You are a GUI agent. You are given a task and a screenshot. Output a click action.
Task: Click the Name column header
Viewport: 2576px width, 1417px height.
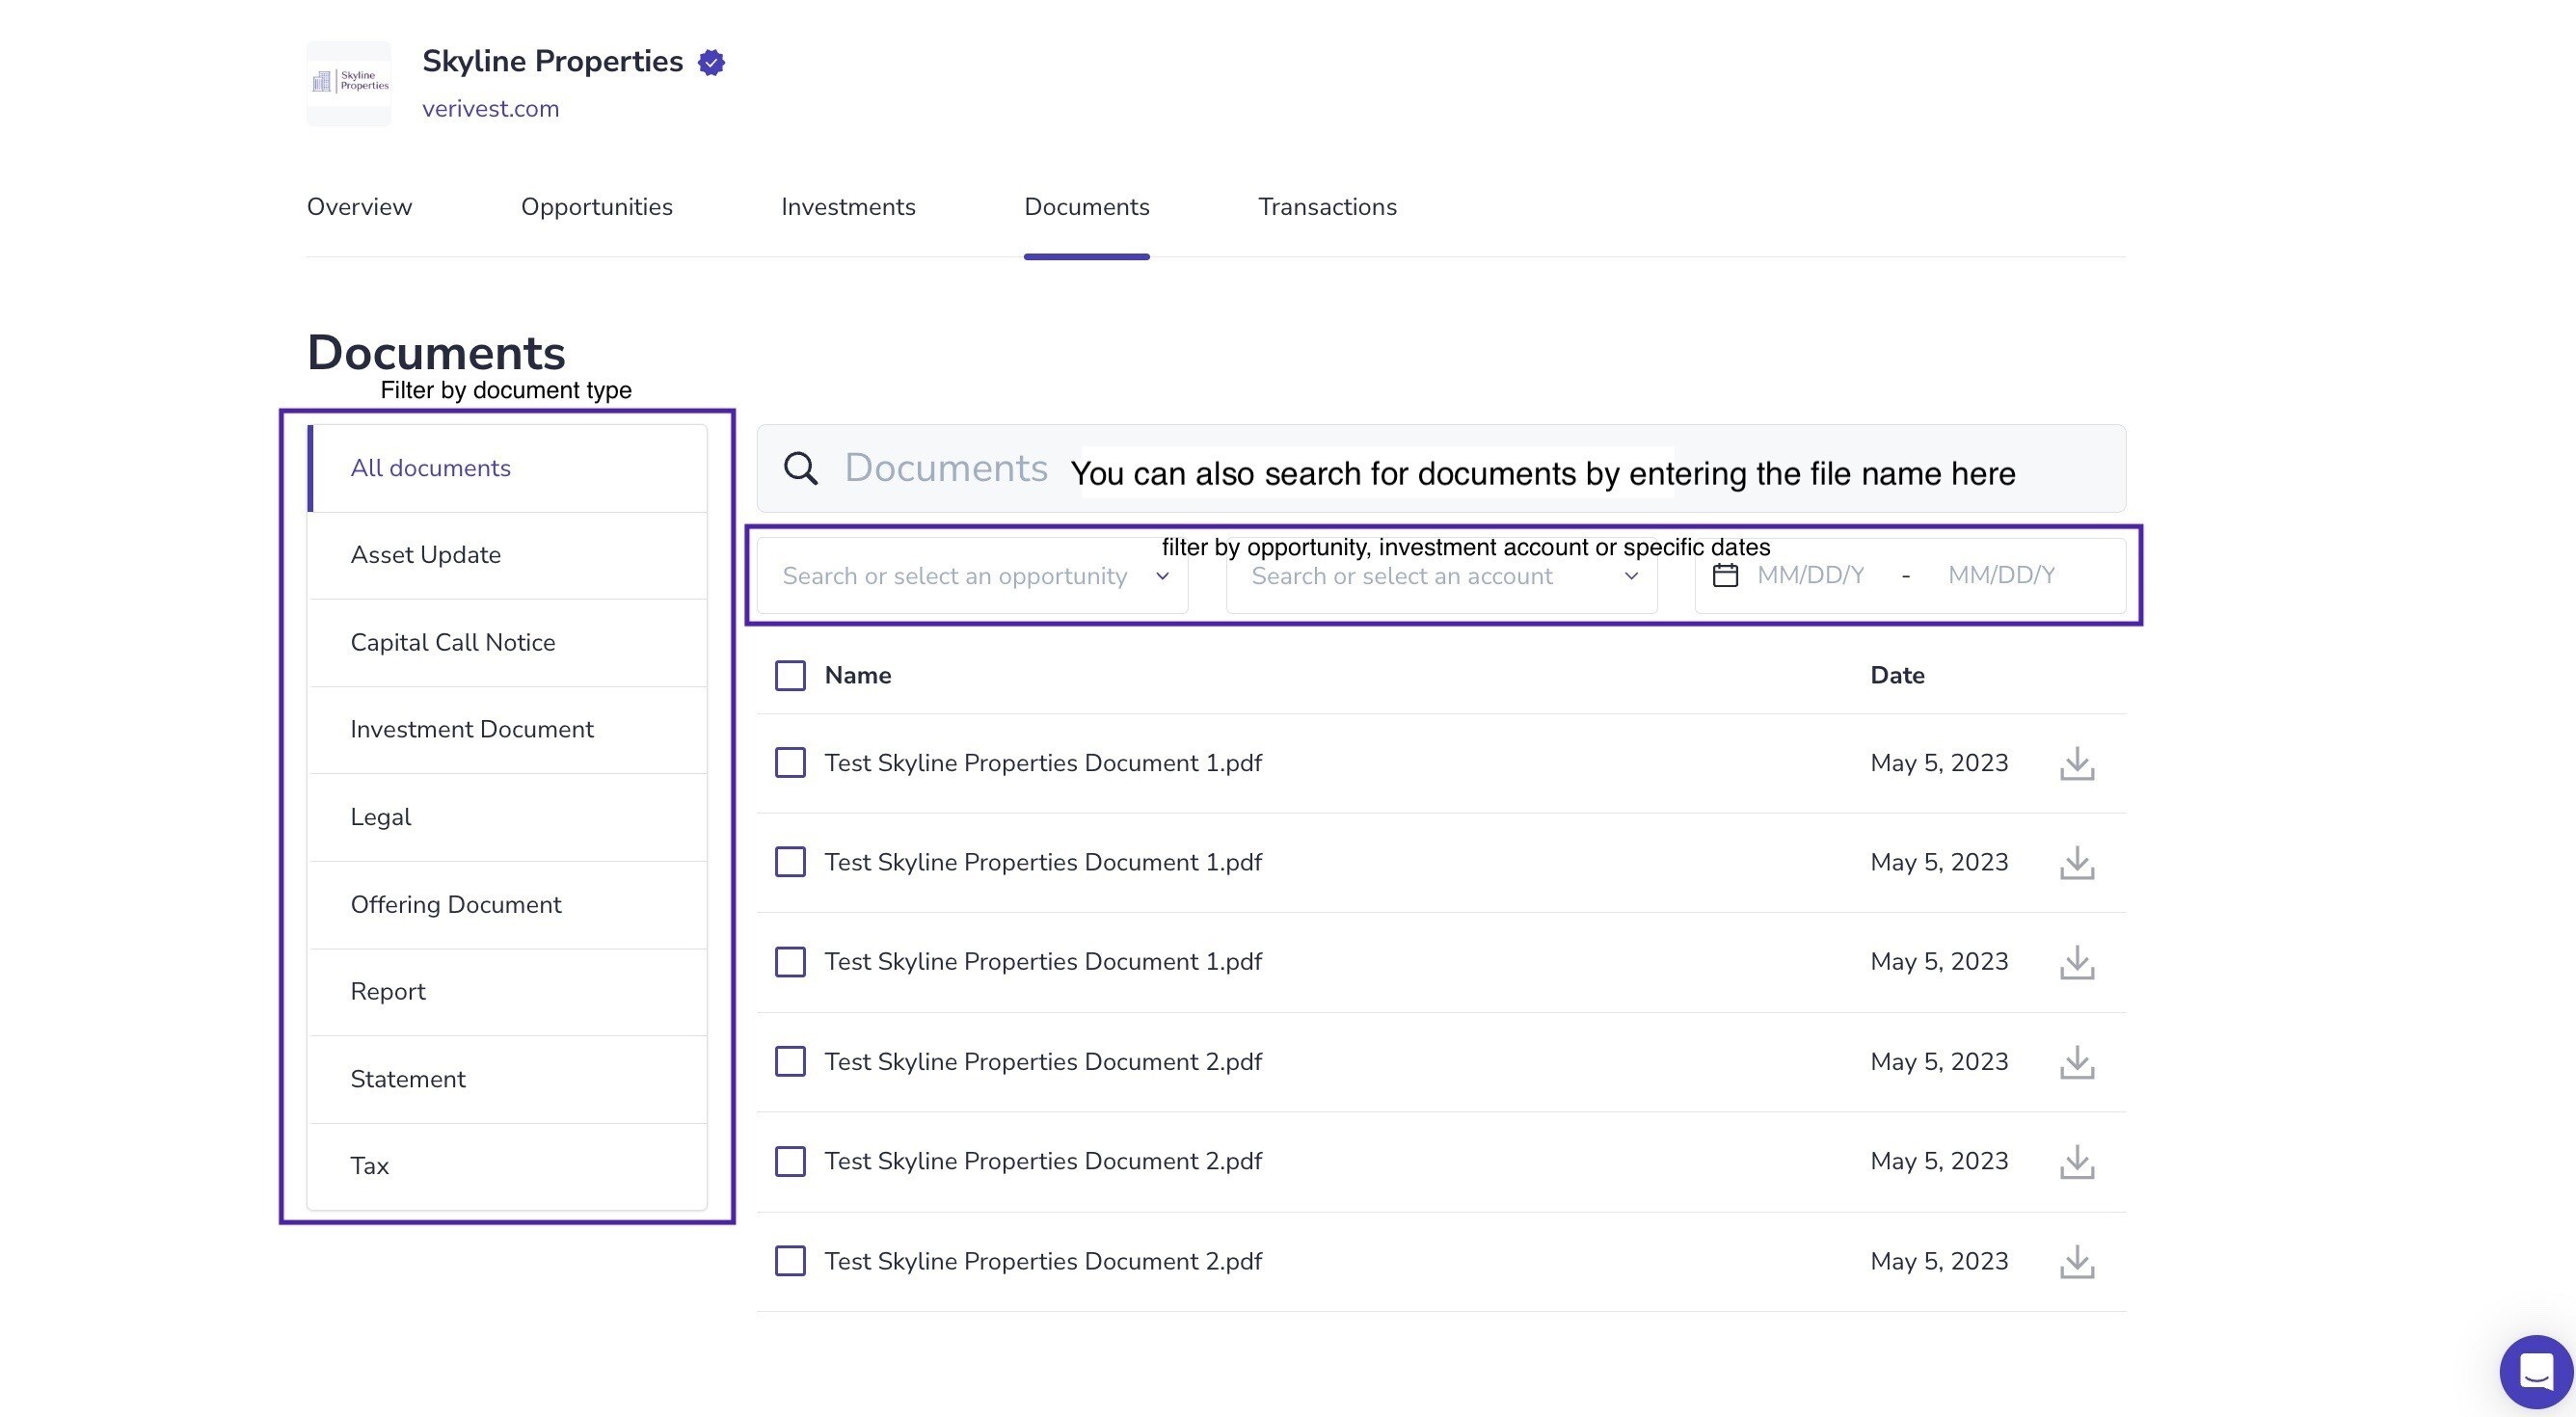(x=858, y=676)
